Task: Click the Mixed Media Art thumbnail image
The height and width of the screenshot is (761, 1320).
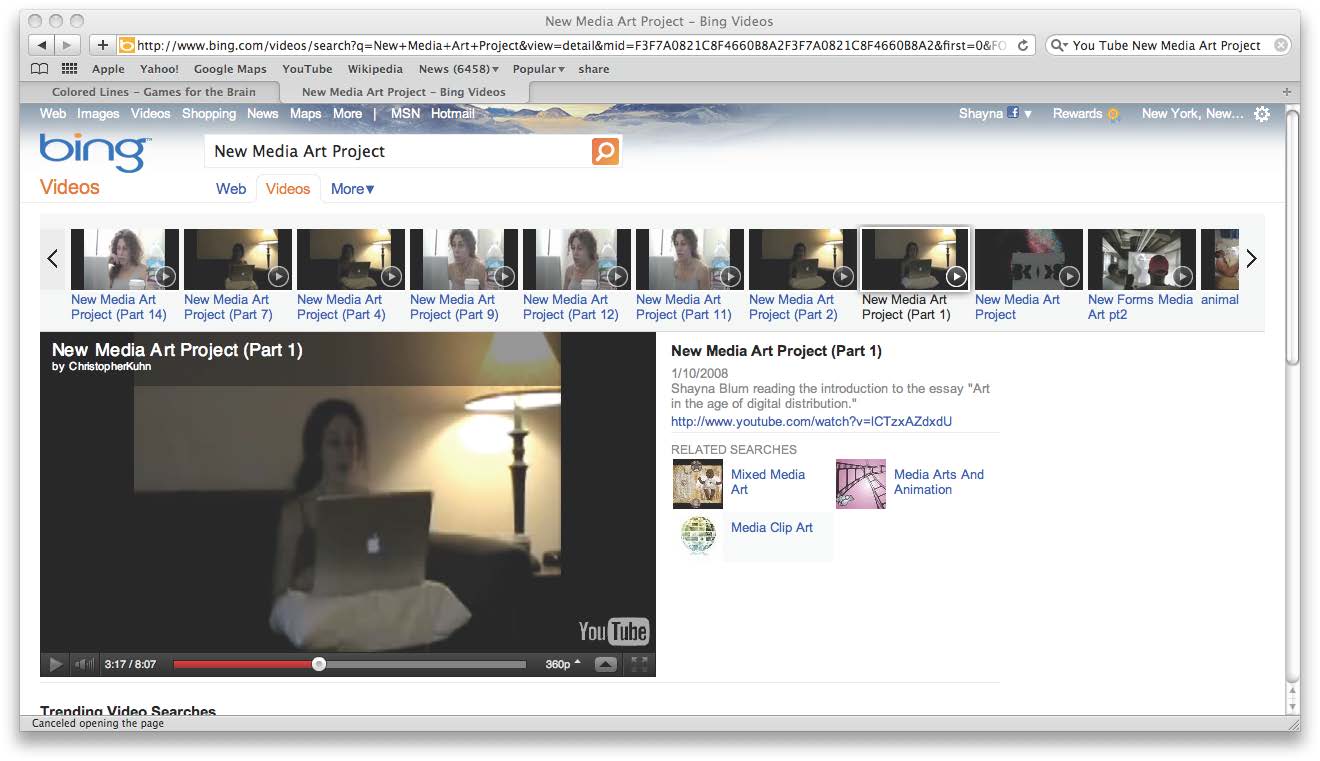Action: [698, 484]
